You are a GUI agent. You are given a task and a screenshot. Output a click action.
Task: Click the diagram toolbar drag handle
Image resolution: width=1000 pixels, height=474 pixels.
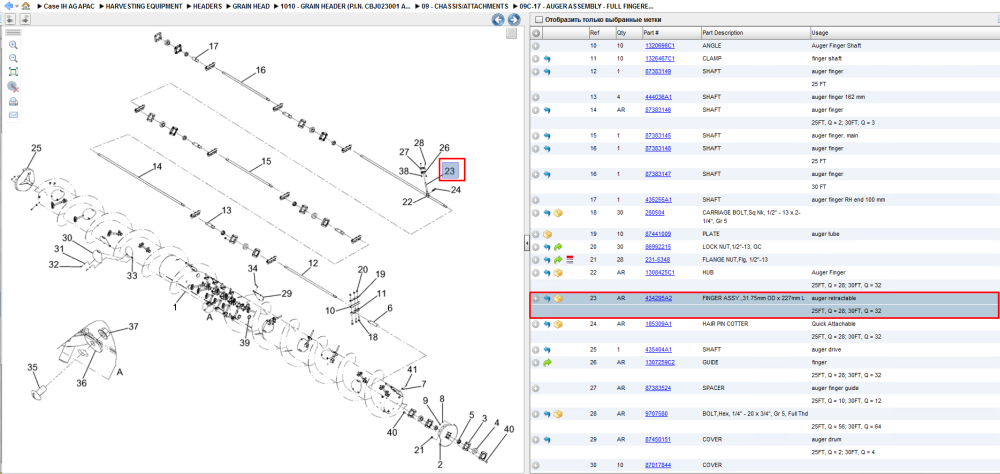[13, 32]
